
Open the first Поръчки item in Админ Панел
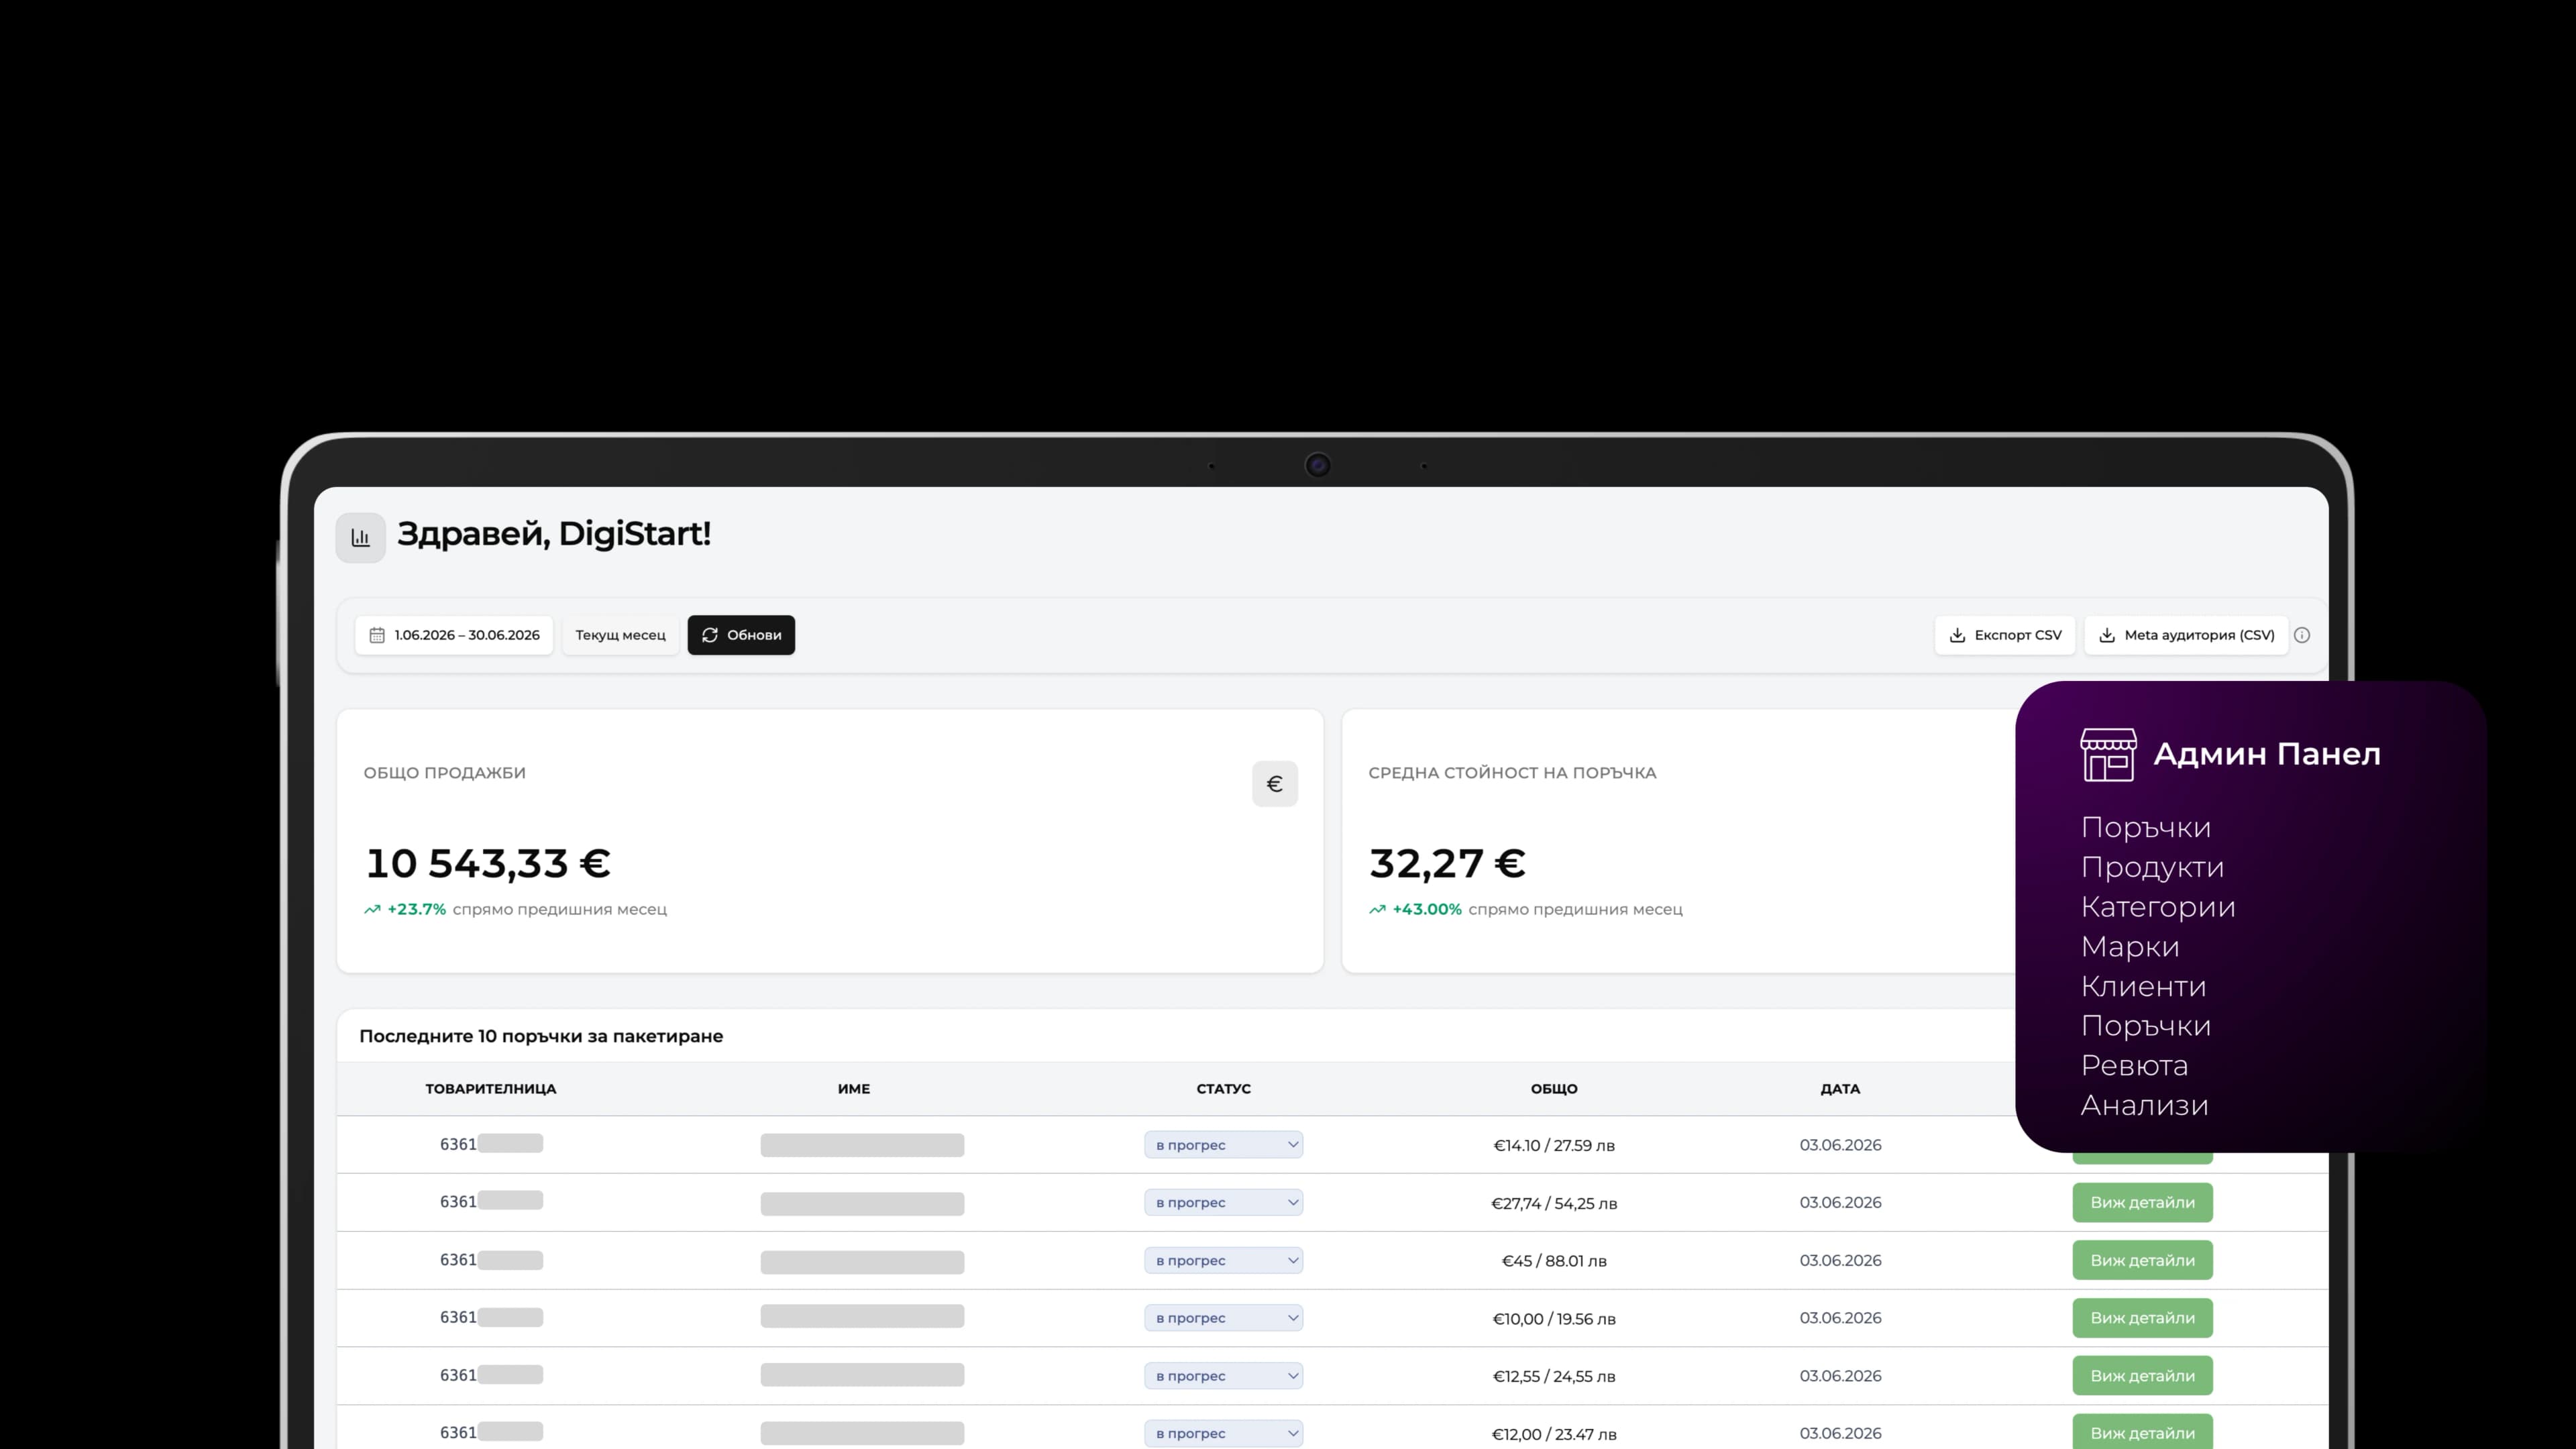point(2145,828)
